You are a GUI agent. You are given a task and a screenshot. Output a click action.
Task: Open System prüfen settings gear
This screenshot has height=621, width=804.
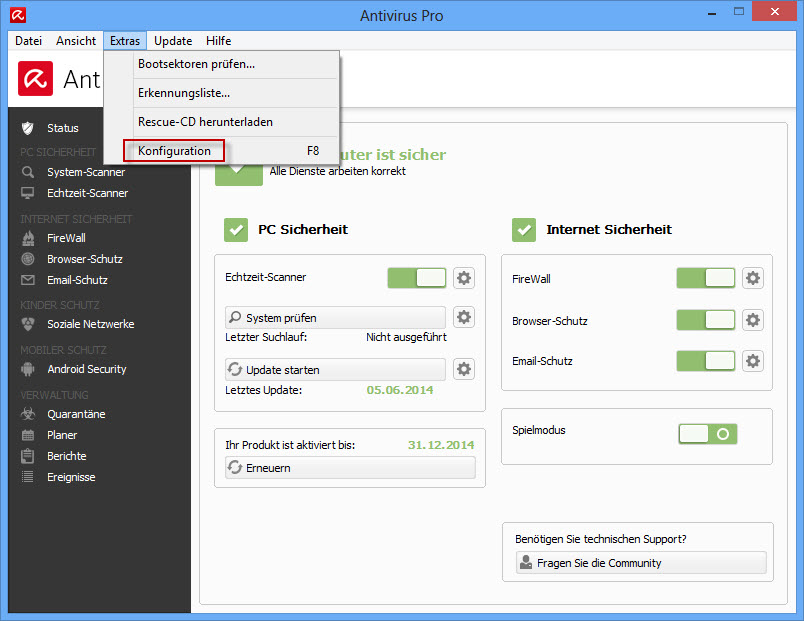tap(464, 317)
